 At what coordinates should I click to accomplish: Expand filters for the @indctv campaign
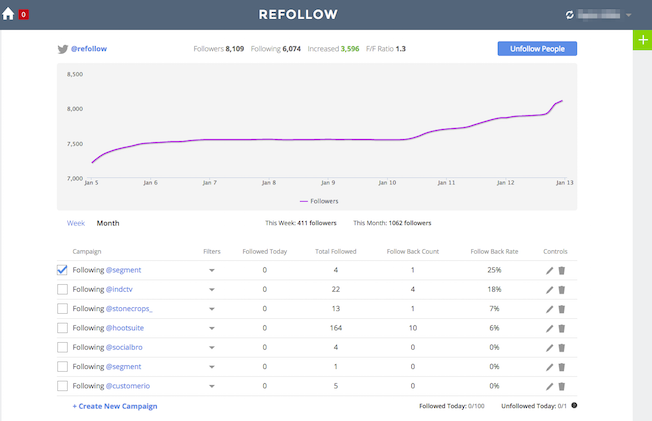coord(212,290)
